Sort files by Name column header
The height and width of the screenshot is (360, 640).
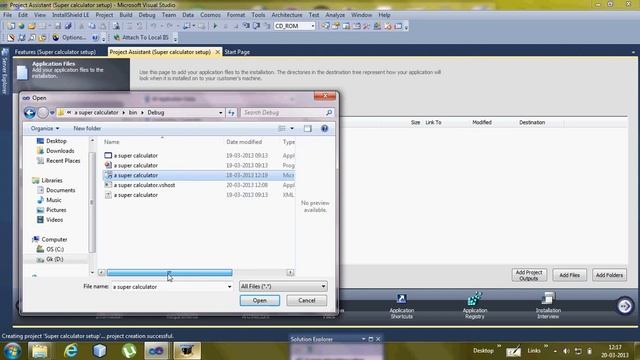click(x=111, y=142)
